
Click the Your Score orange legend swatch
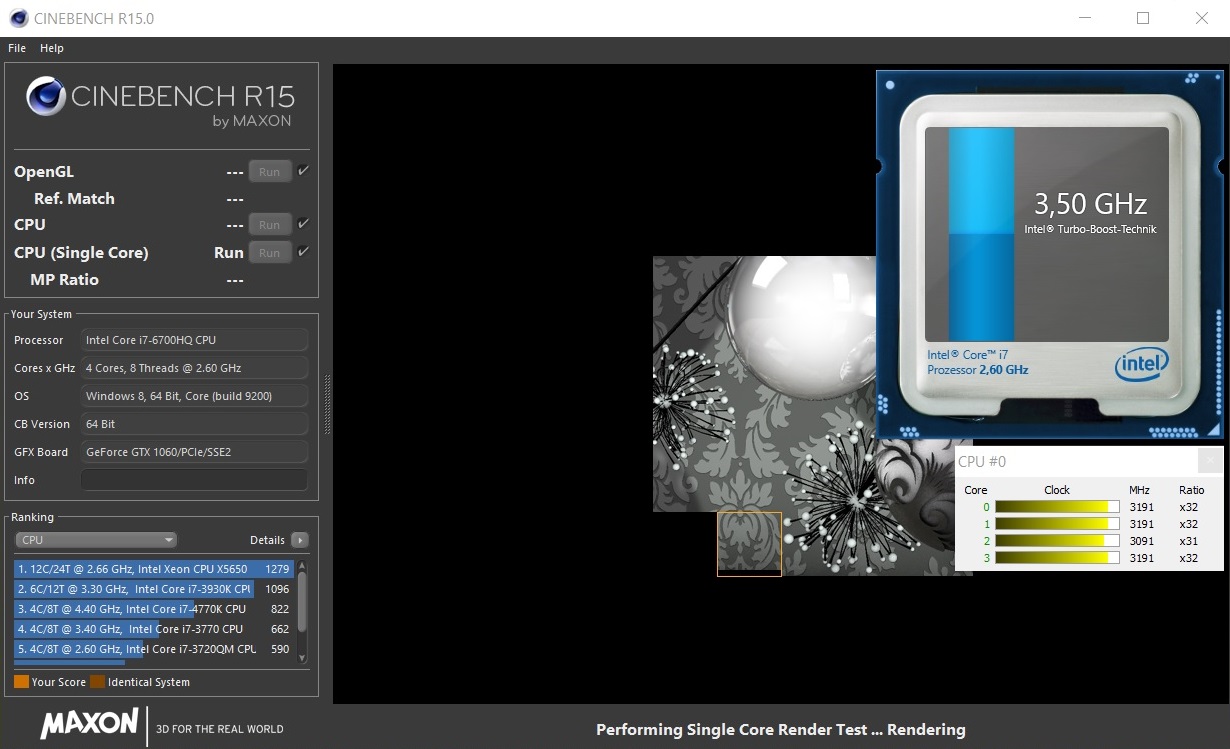[21, 682]
